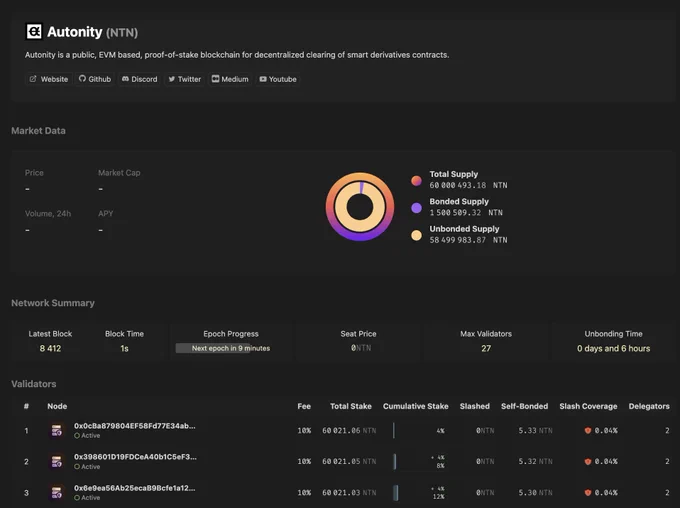The image size is (680, 508).
Task: Sort validators by Total Stake column
Action: click(351, 406)
